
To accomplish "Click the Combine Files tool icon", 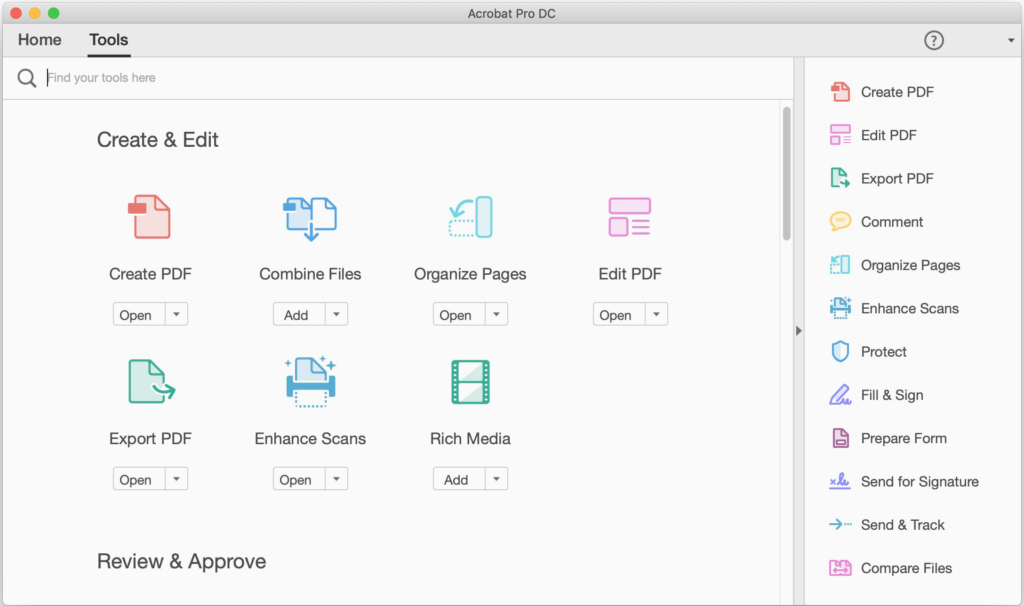I will pos(310,218).
